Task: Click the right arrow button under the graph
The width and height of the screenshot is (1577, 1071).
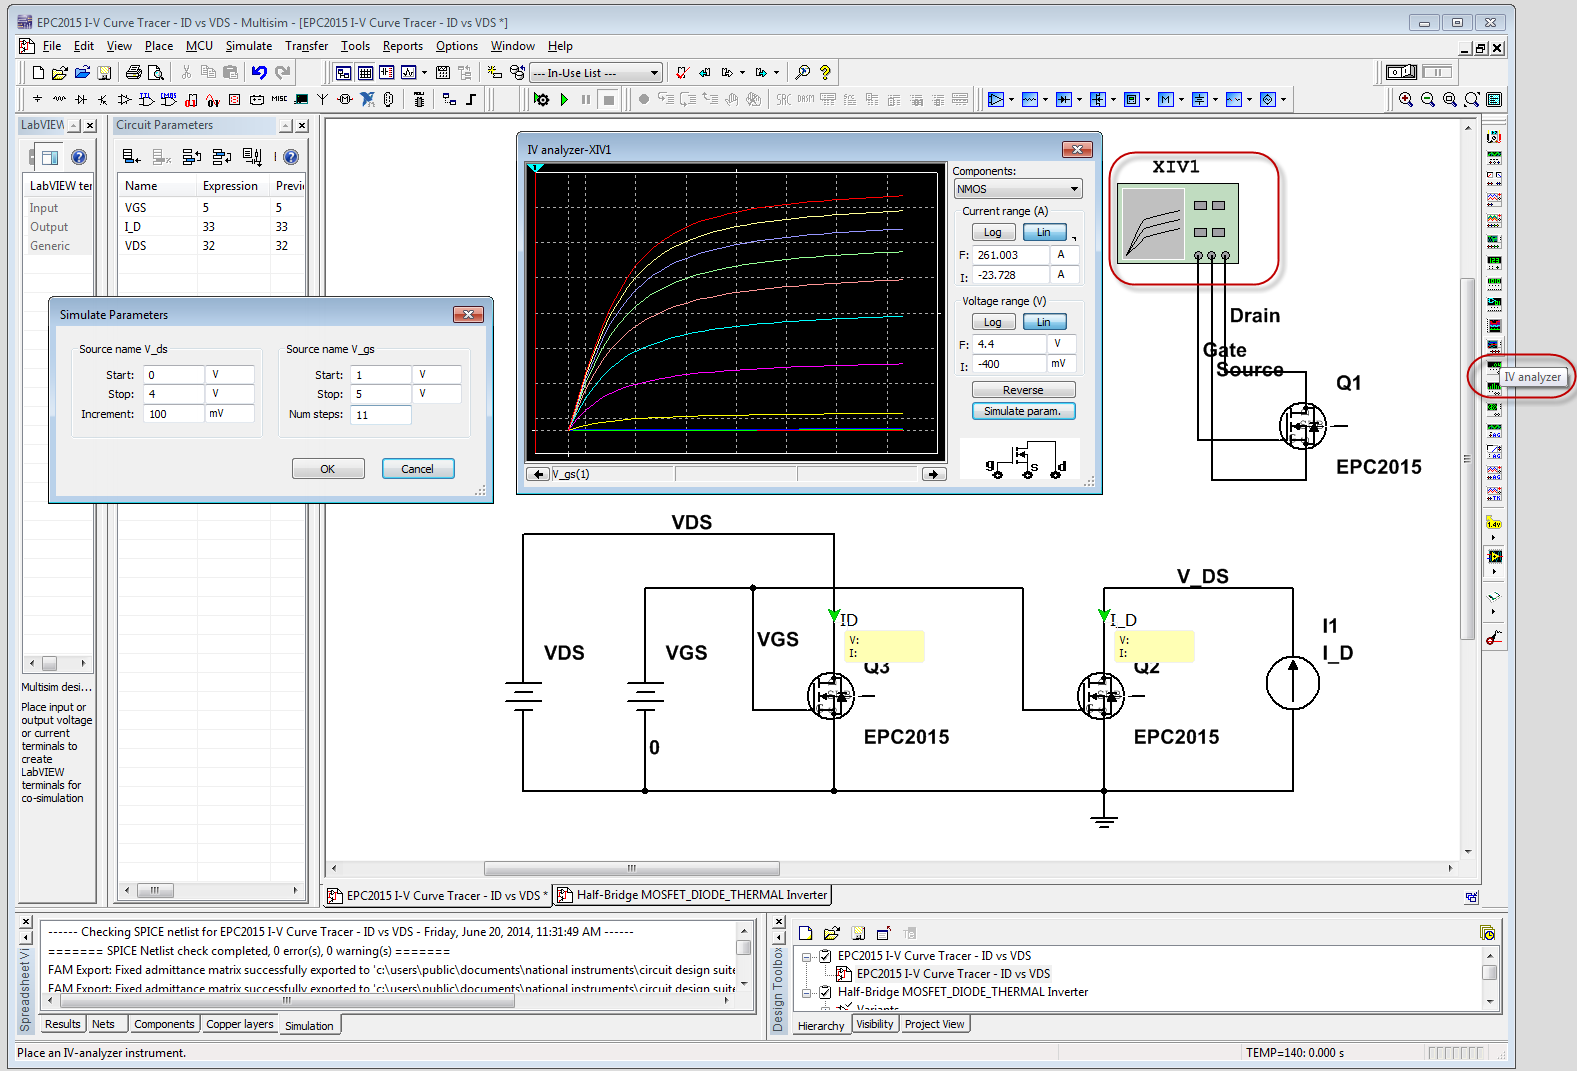Action: (x=934, y=474)
